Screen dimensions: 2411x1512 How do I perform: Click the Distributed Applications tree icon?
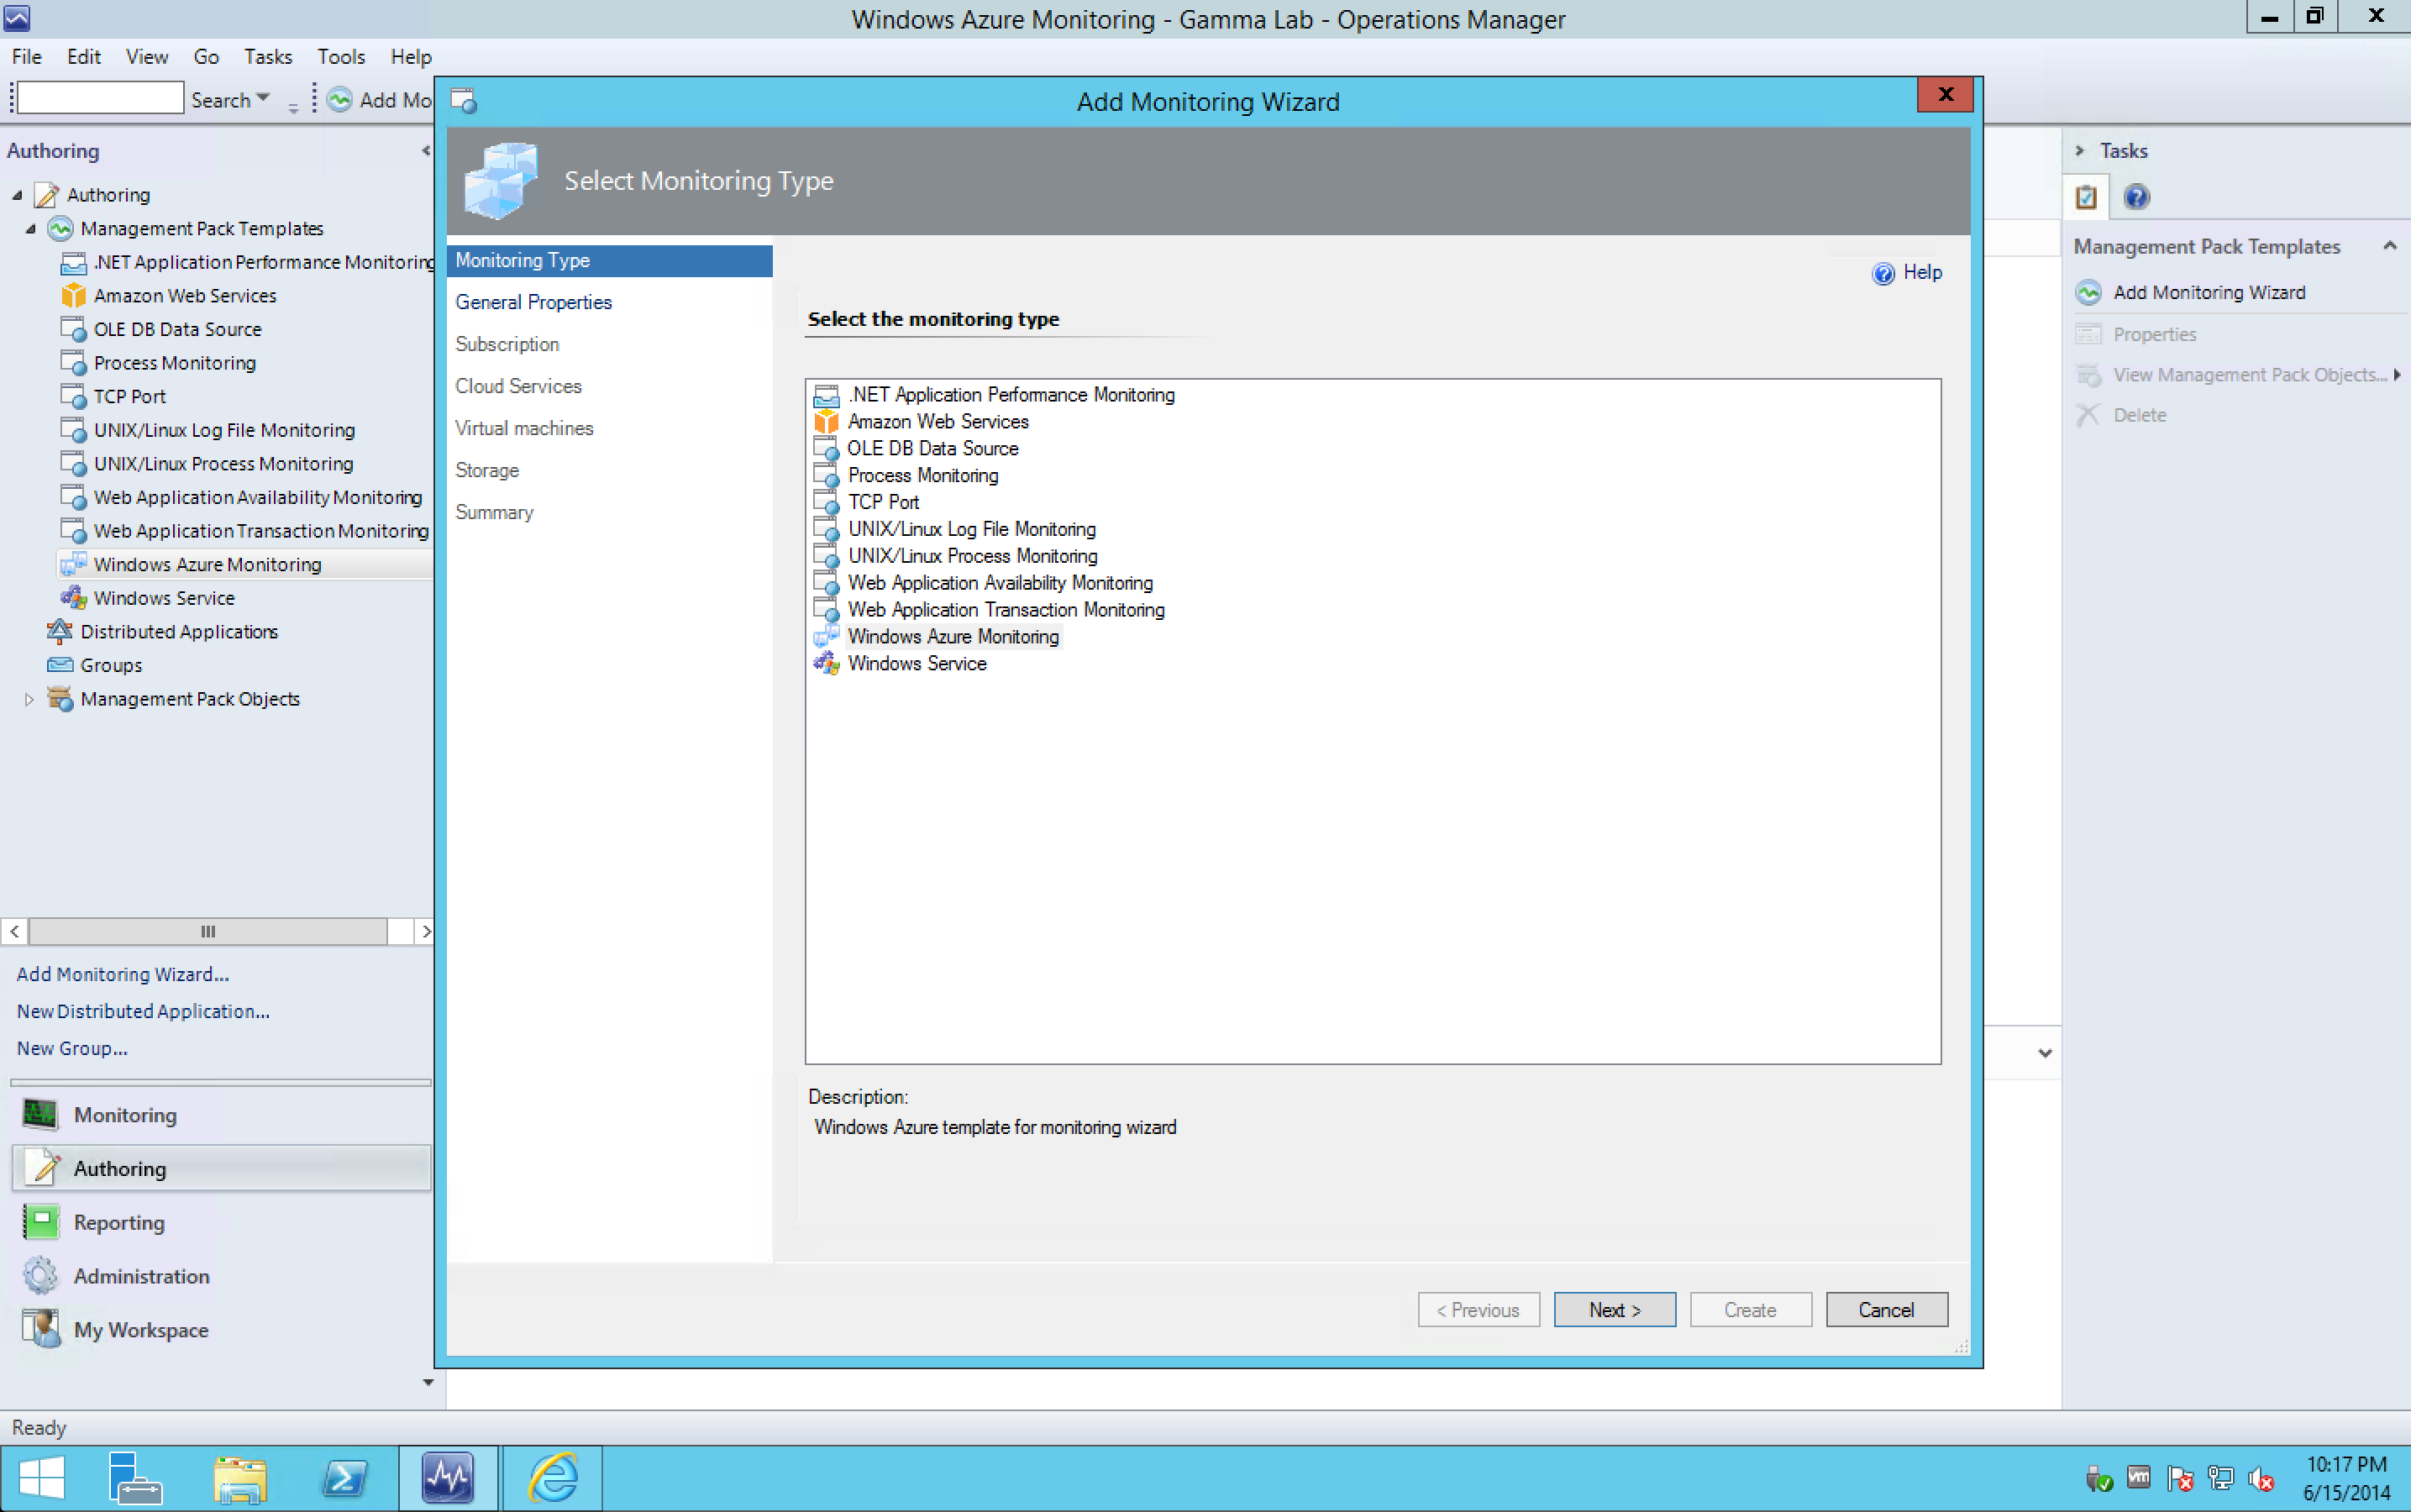tap(60, 632)
